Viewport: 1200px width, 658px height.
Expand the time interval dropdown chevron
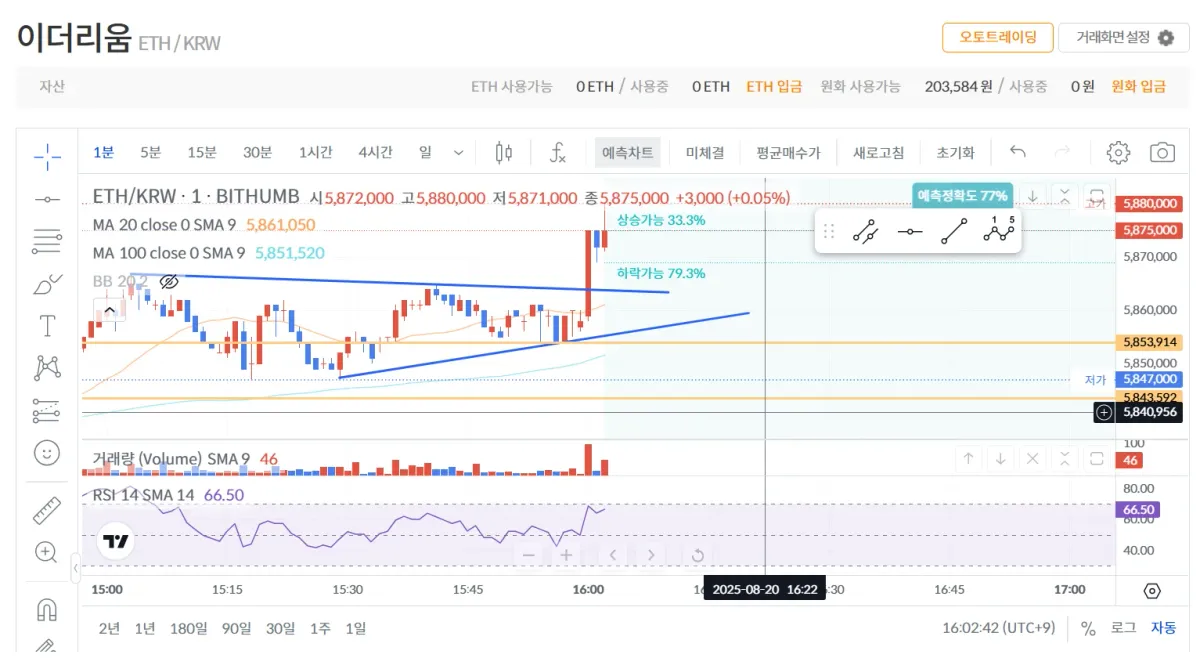[x=459, y=153]
